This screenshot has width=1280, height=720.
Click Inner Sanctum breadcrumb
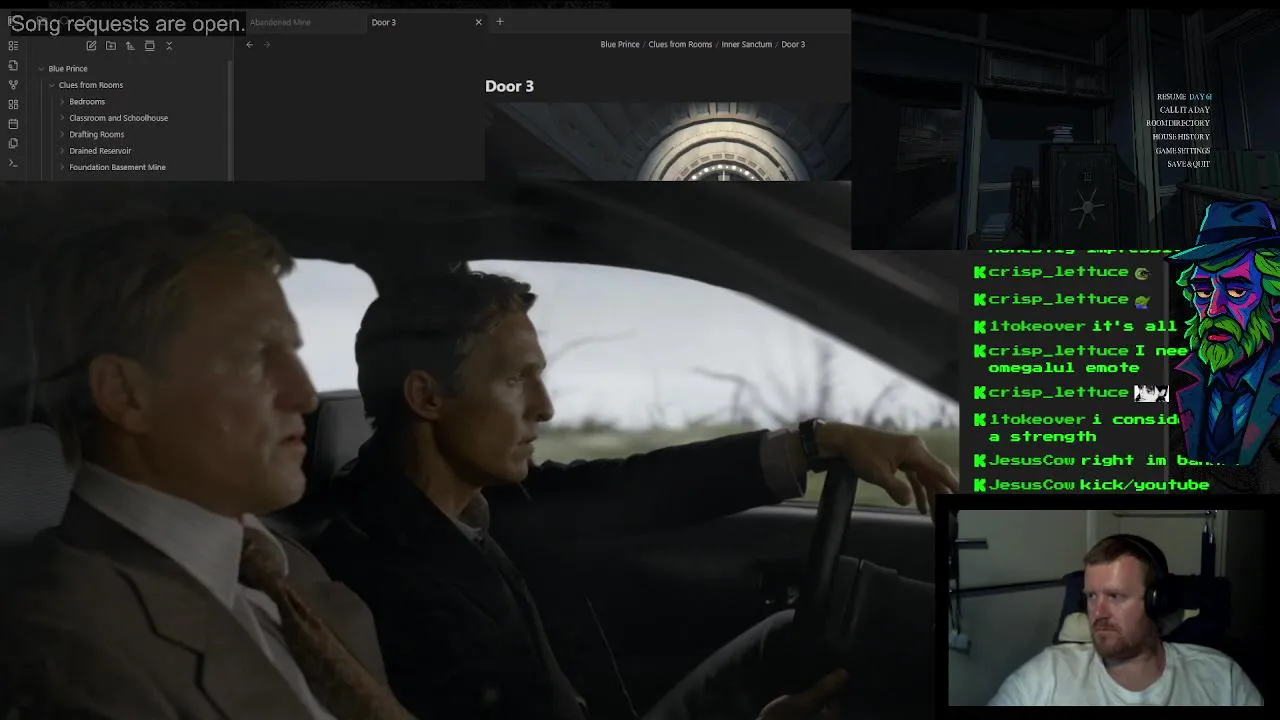pos(747,44)
